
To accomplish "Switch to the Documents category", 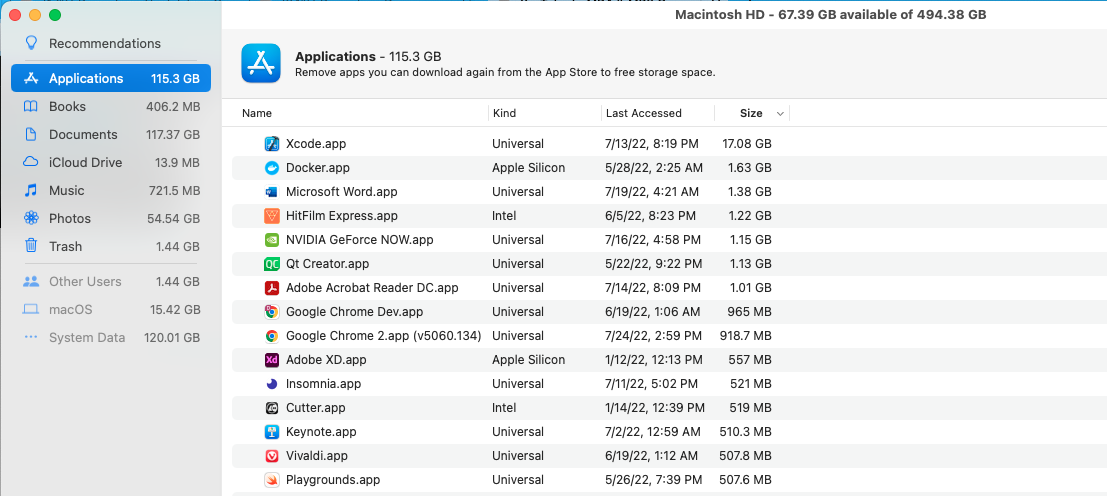I will tap(83, 134).
